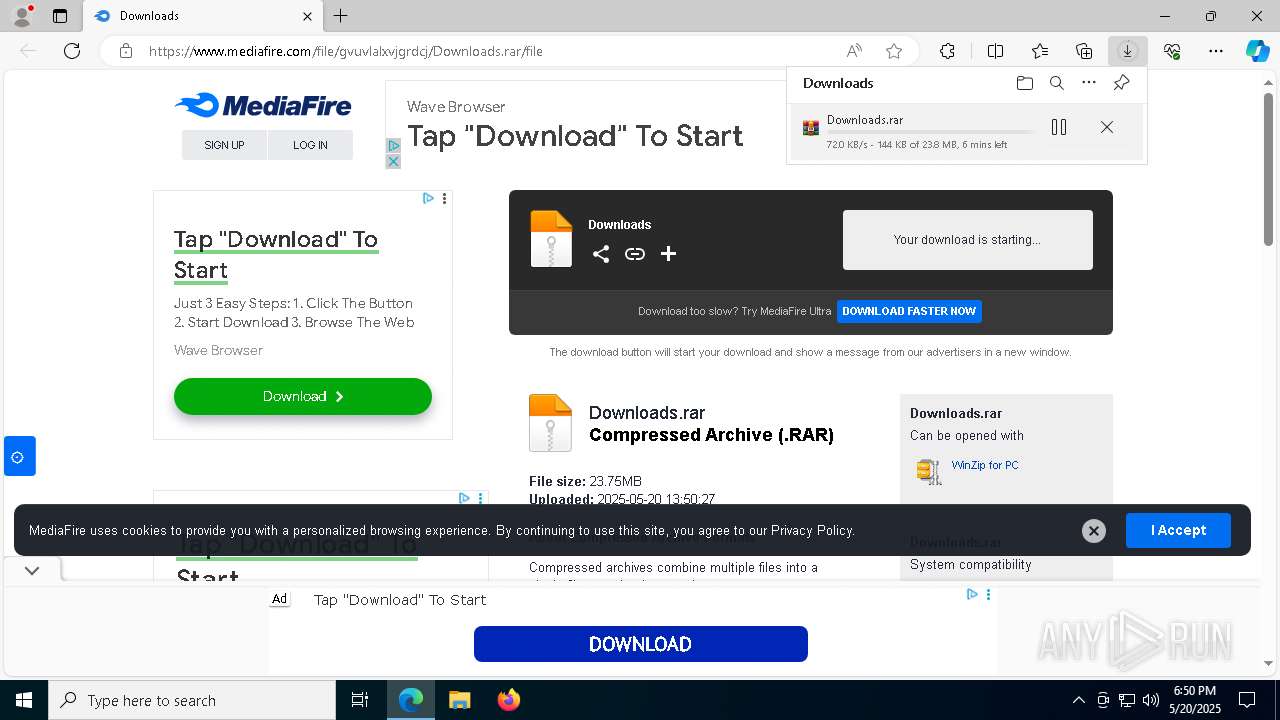1280x720 pixels.
Task: Click blue DOWNLOAD button in bottom ad
Action: tap(641, 644)
